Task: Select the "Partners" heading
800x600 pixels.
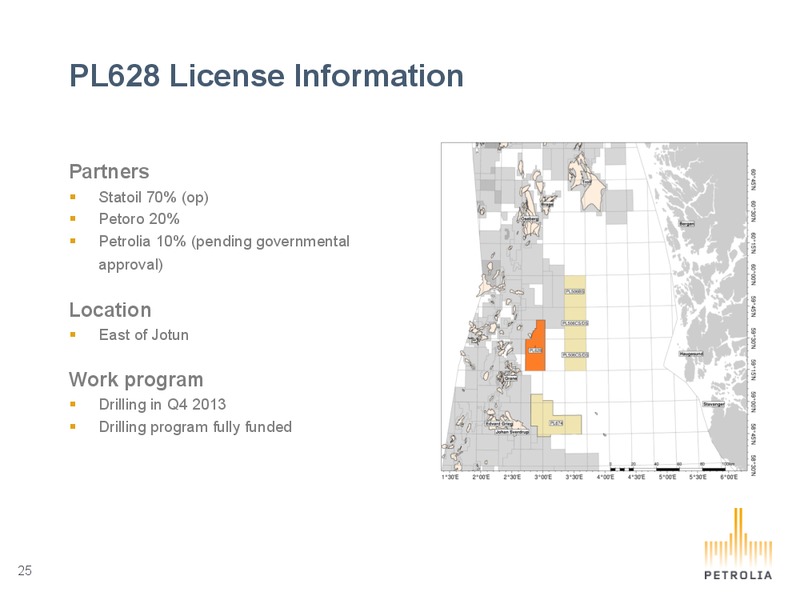Action: point(109,171)
